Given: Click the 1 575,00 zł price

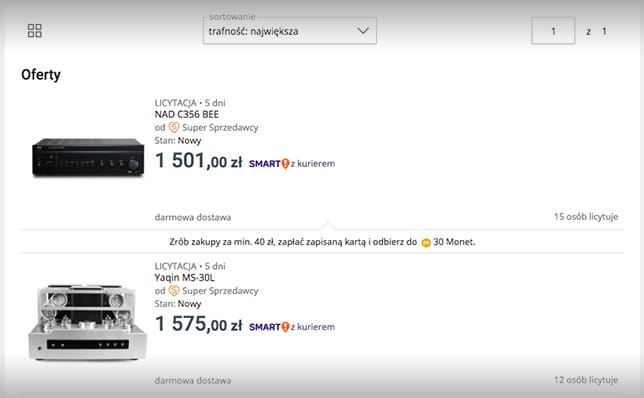Looking at the screenshot, I should tap(198, 324).
